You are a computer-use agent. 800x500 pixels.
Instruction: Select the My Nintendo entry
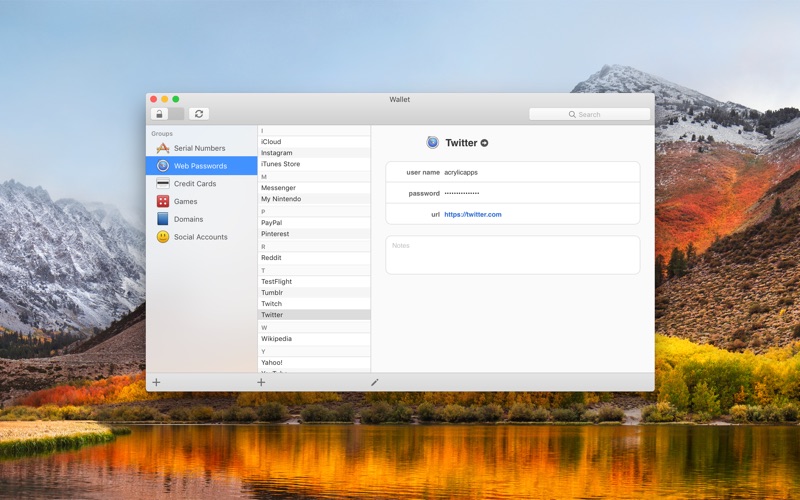click(x=314, y=199)
